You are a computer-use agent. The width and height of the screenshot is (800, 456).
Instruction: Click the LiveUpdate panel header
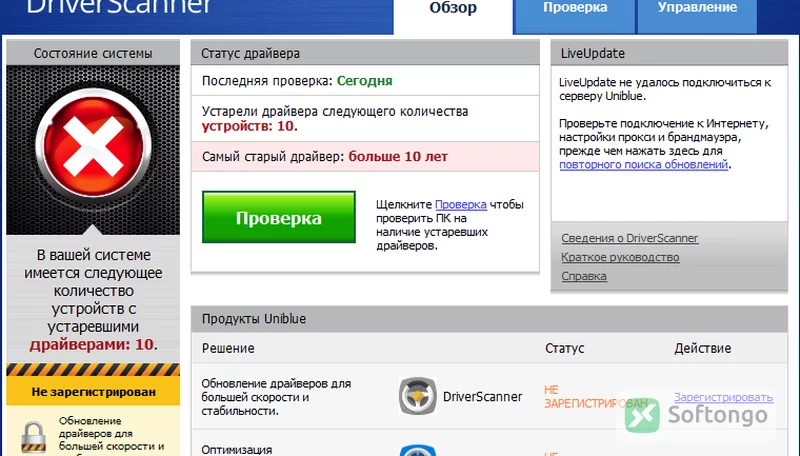669,53
